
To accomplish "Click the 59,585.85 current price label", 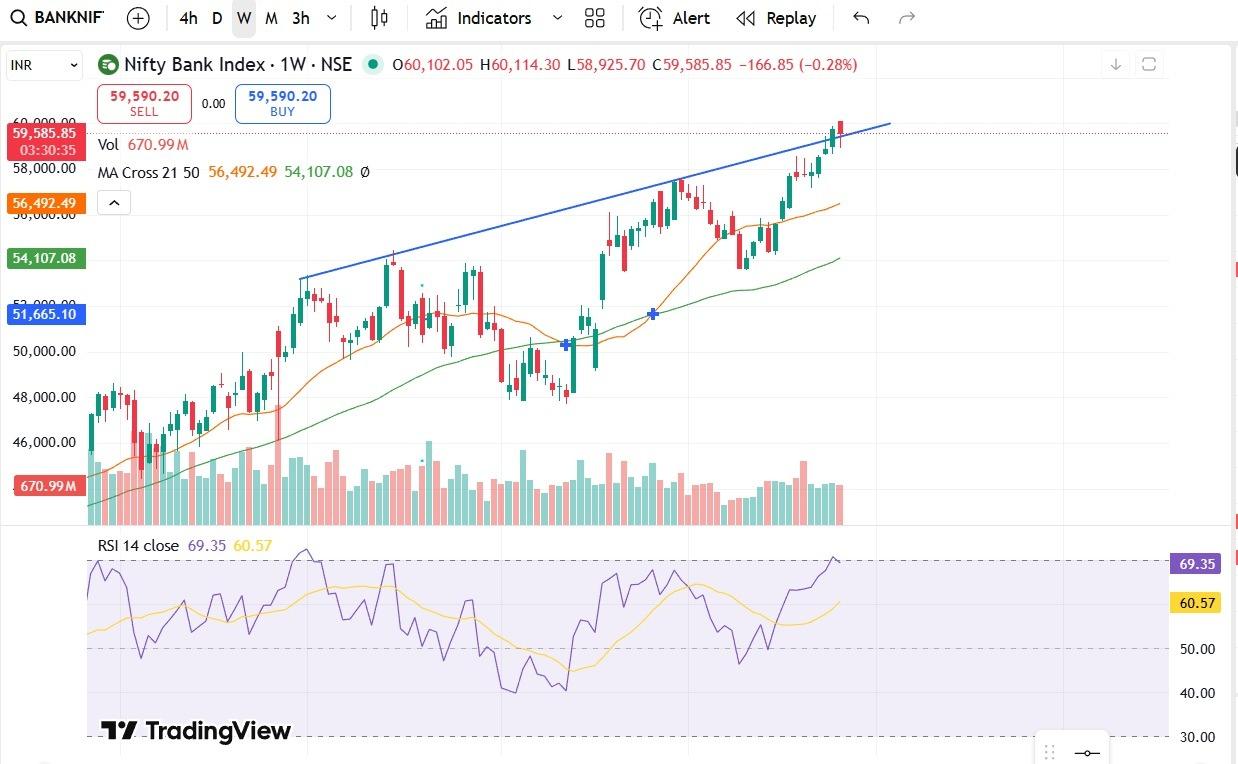I will (47, 133).
